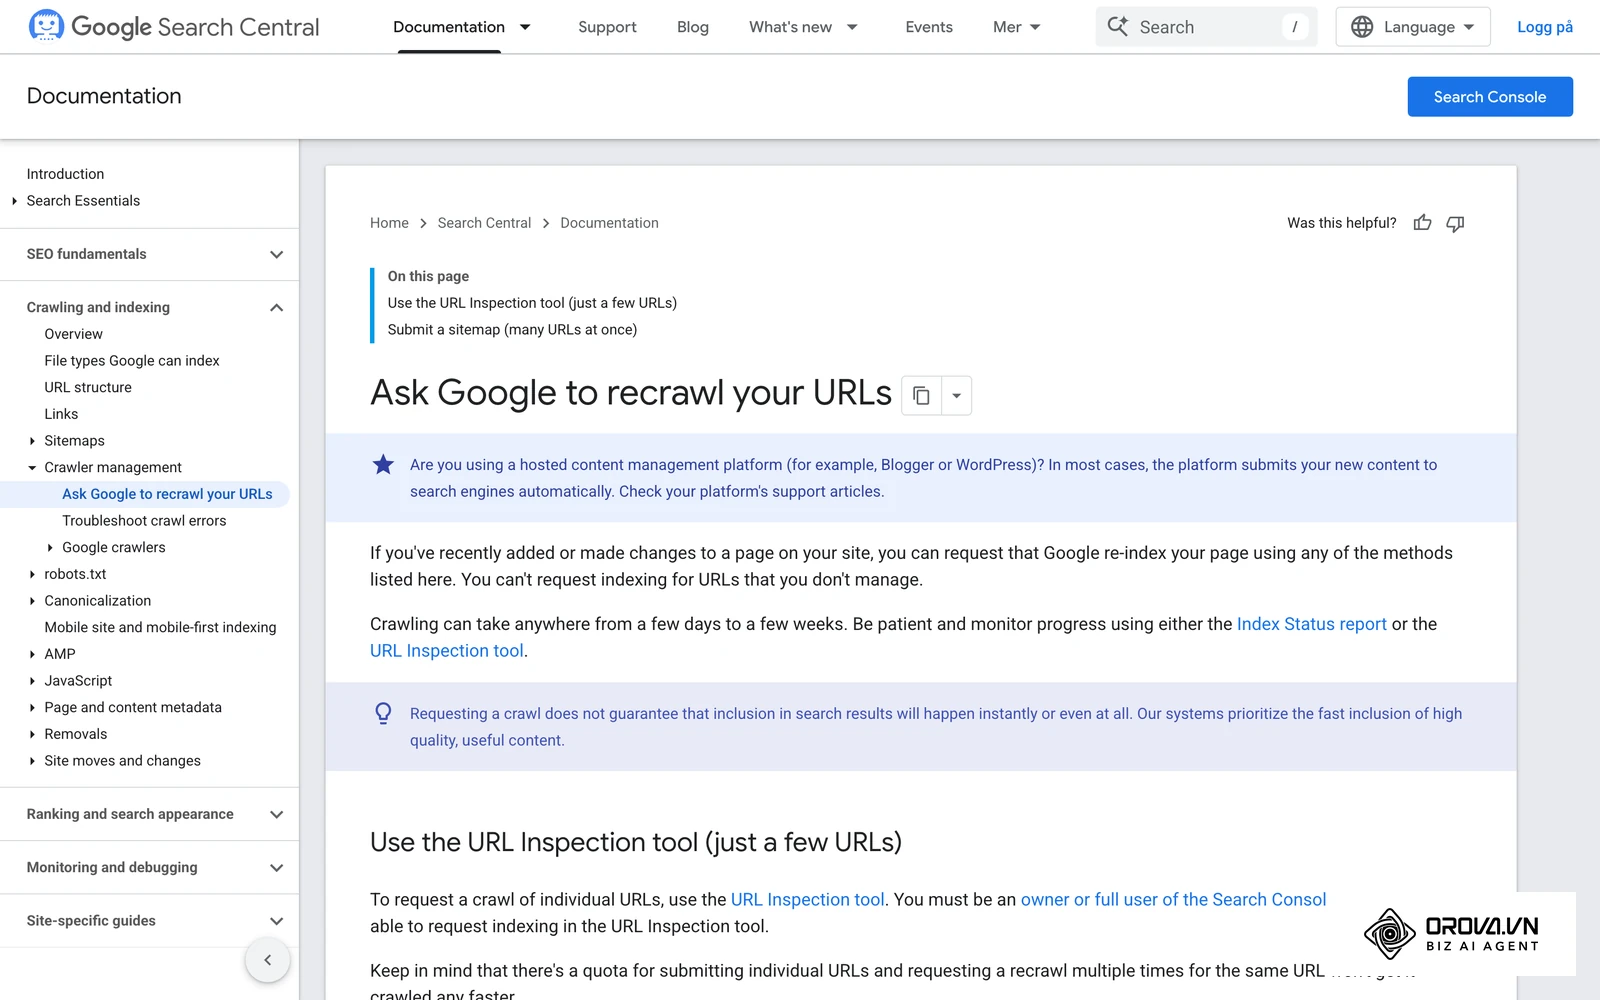Viewport: 1600px width, 1000px height.
Task: Open the Documentation tab
Action: 449,27
